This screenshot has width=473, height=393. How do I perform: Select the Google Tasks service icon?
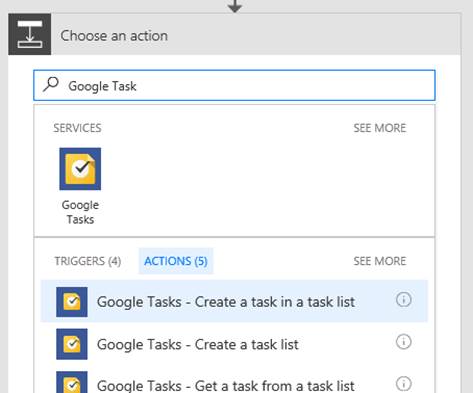click(x=80, y=169)
